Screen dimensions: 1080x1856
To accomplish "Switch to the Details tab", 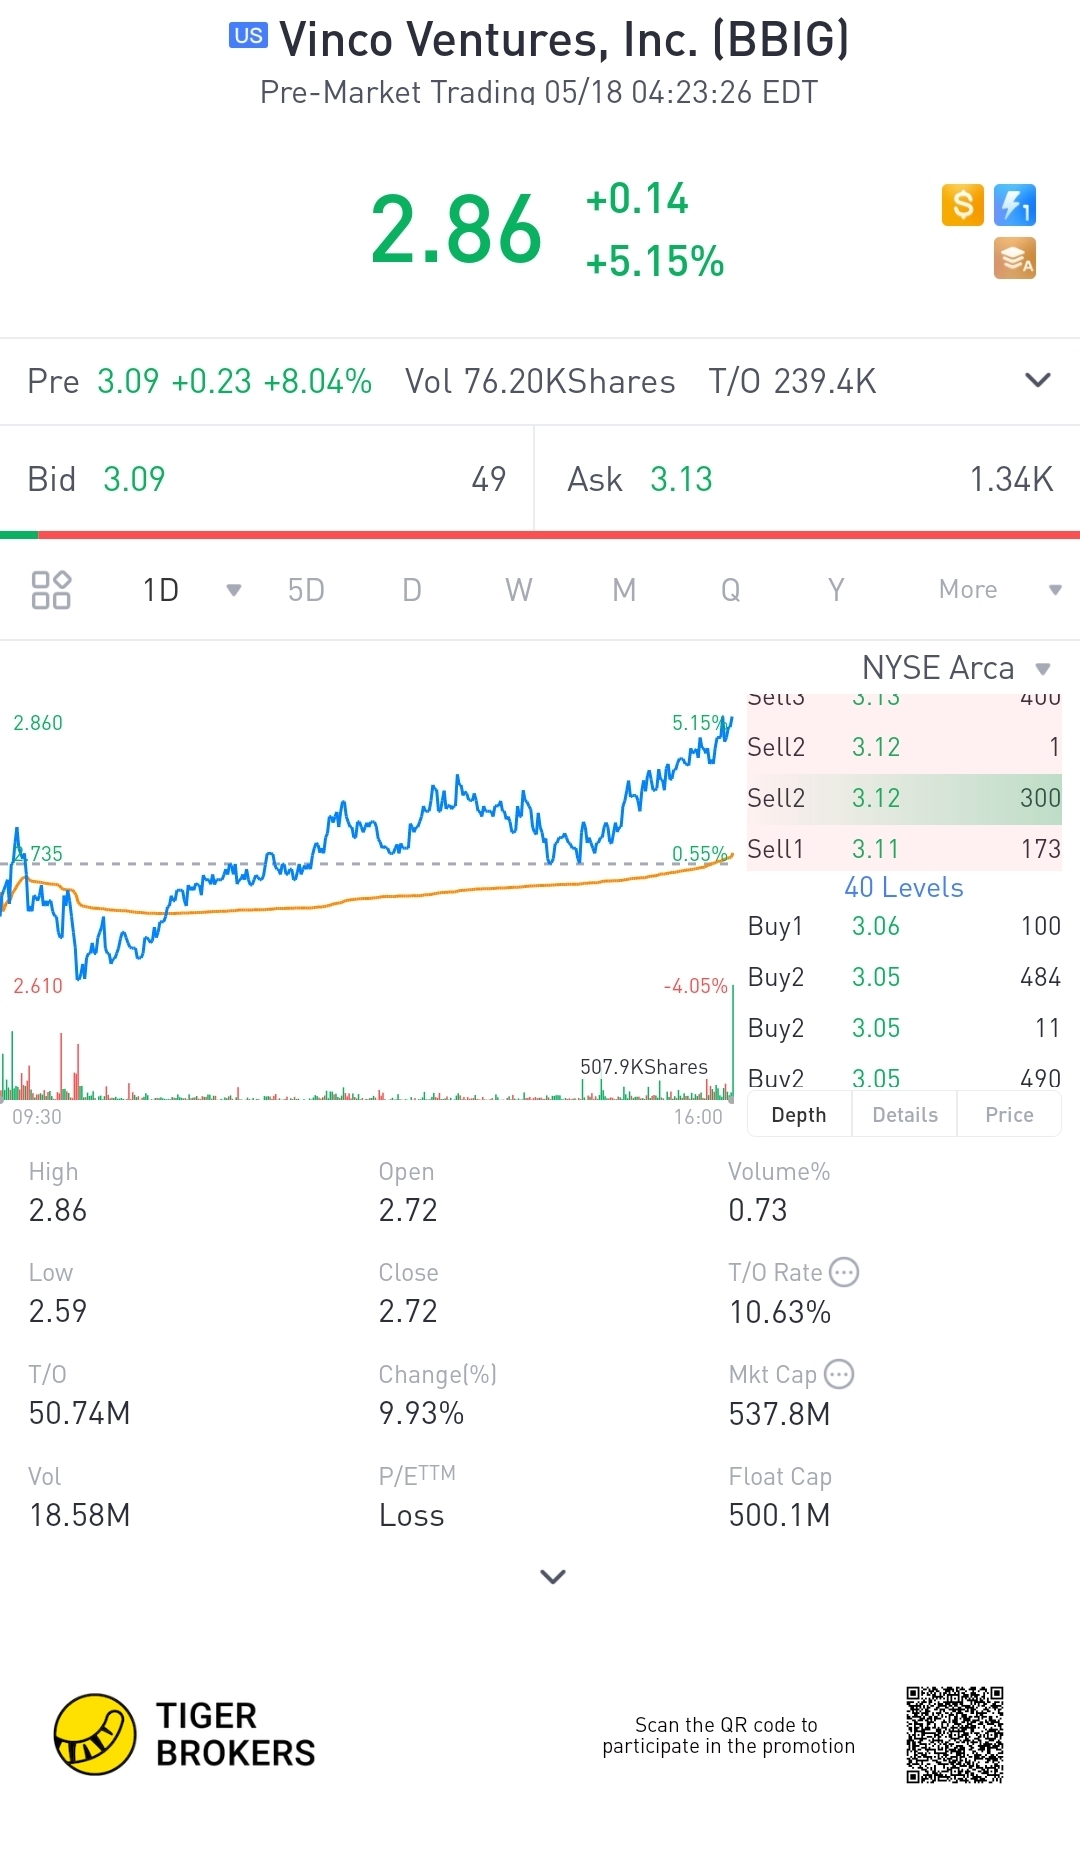I will click(x=905, y=1115).
